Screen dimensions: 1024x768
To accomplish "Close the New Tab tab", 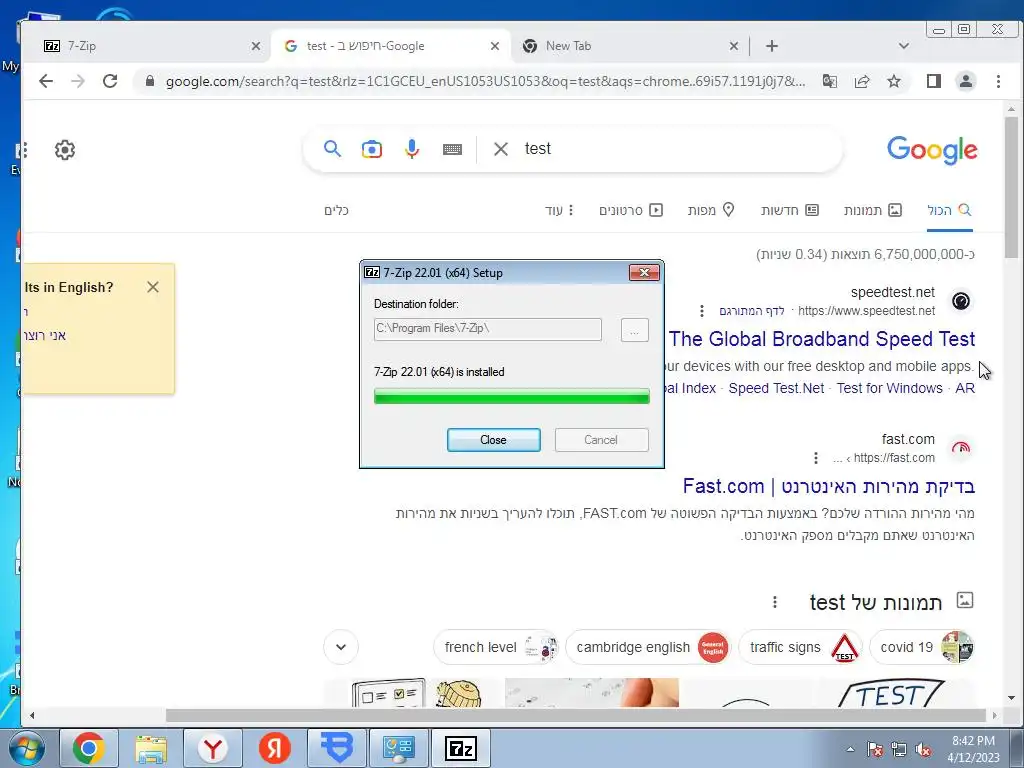I will (x=734, y=46).
